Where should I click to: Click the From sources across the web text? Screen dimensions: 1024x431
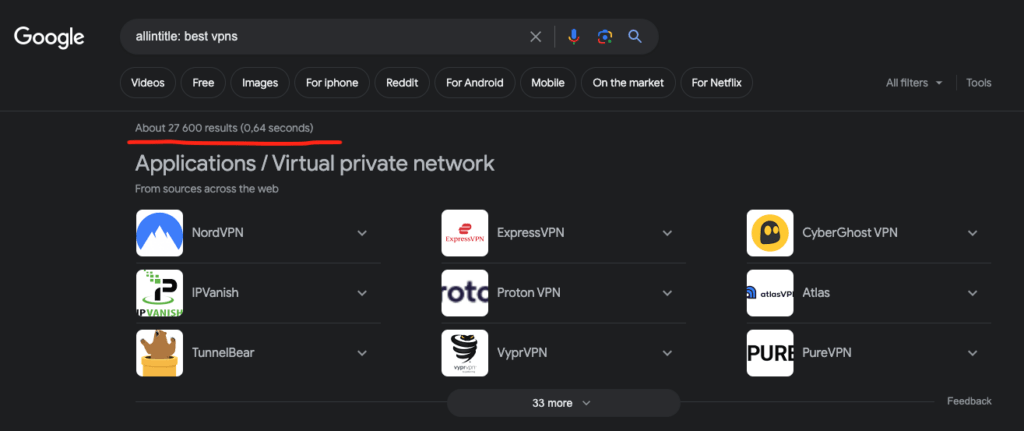tap(207, 189)
